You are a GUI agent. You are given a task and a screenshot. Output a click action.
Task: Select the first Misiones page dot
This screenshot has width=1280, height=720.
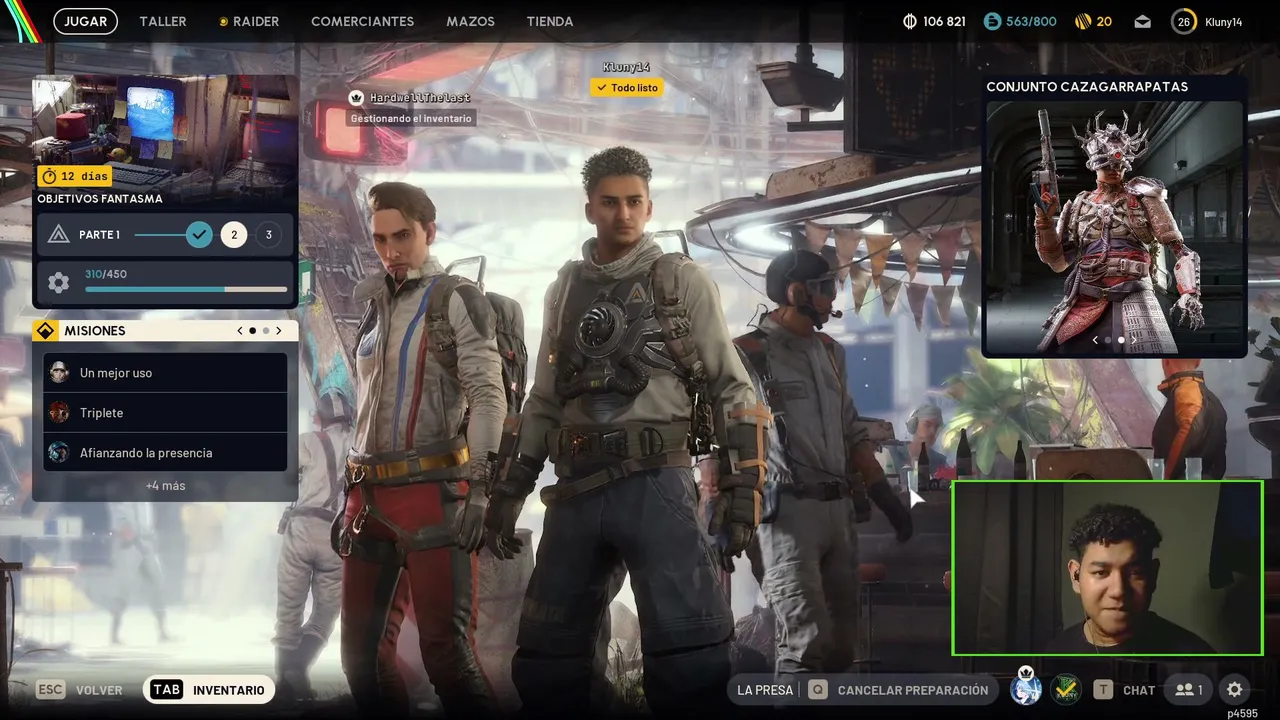click(252, 331)
